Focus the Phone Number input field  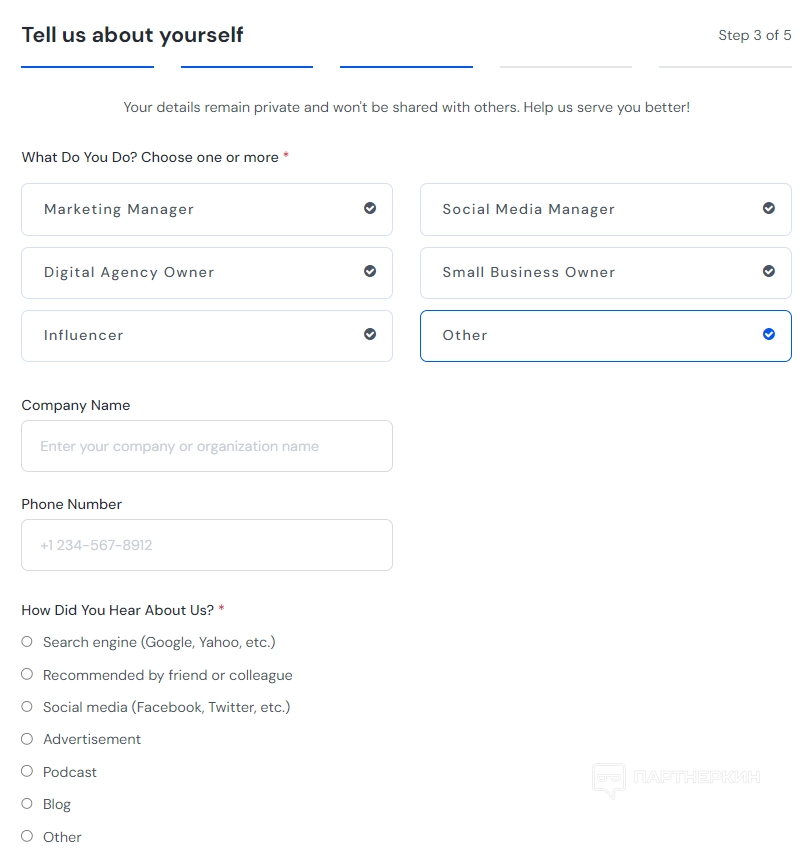point(207,545)
